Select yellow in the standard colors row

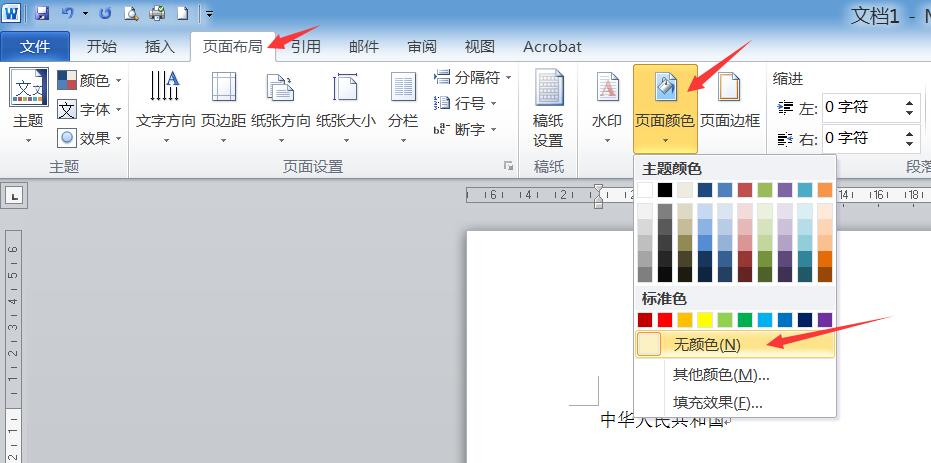tap(705, 320)
